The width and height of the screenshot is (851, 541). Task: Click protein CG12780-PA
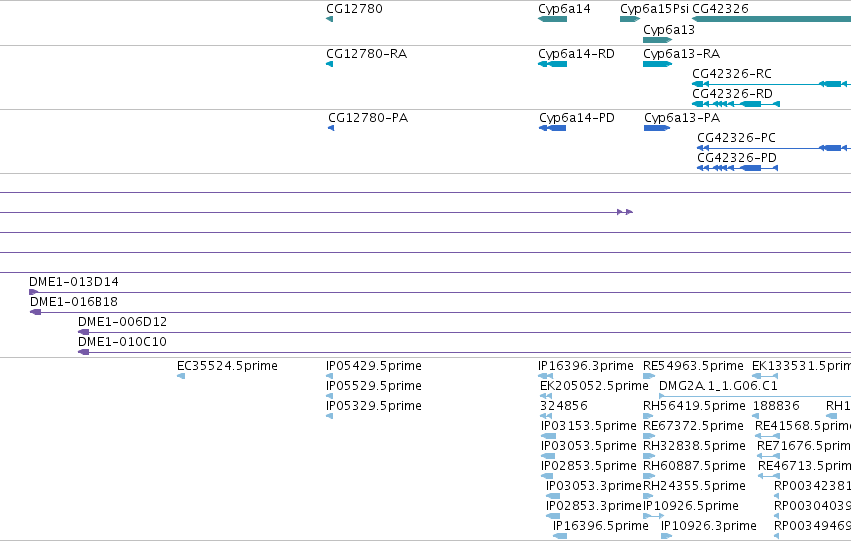[x=368, y=118]
